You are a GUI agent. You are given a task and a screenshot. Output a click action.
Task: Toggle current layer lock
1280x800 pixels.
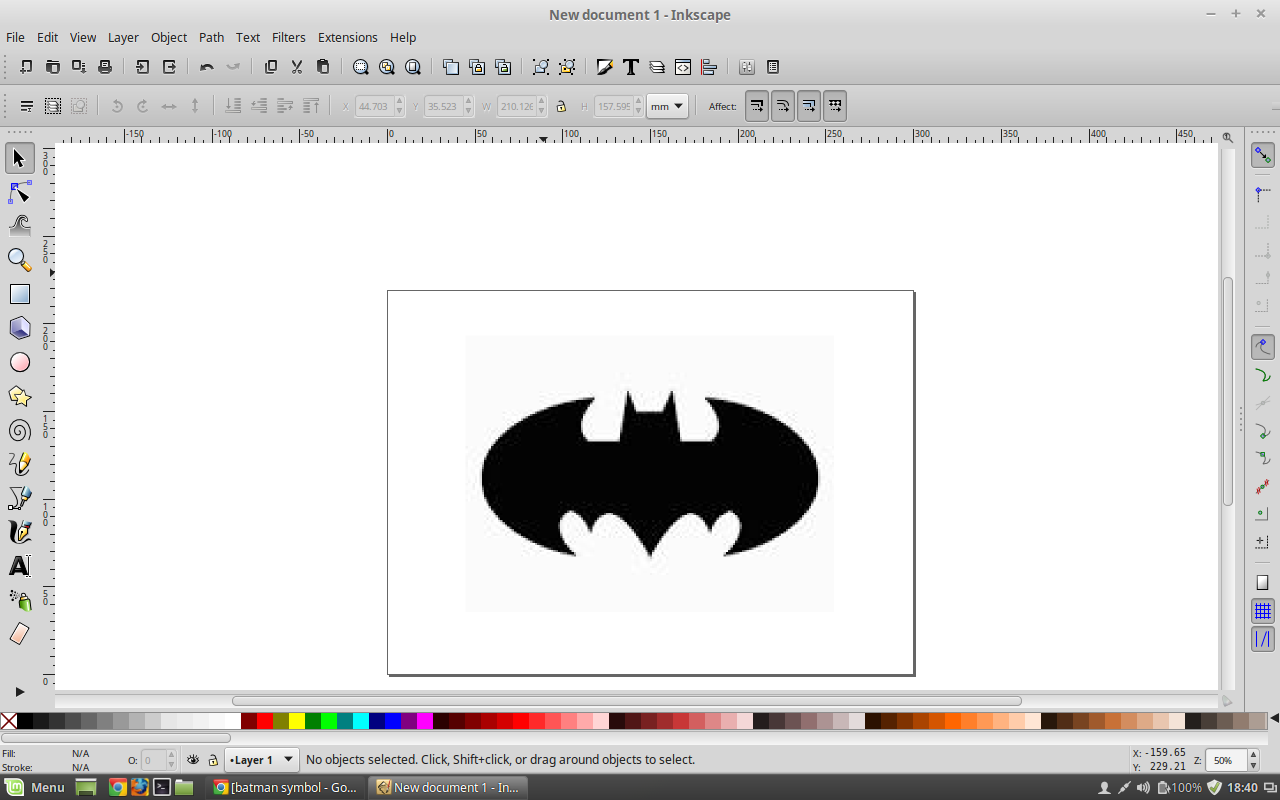click(x=213, y=760)
